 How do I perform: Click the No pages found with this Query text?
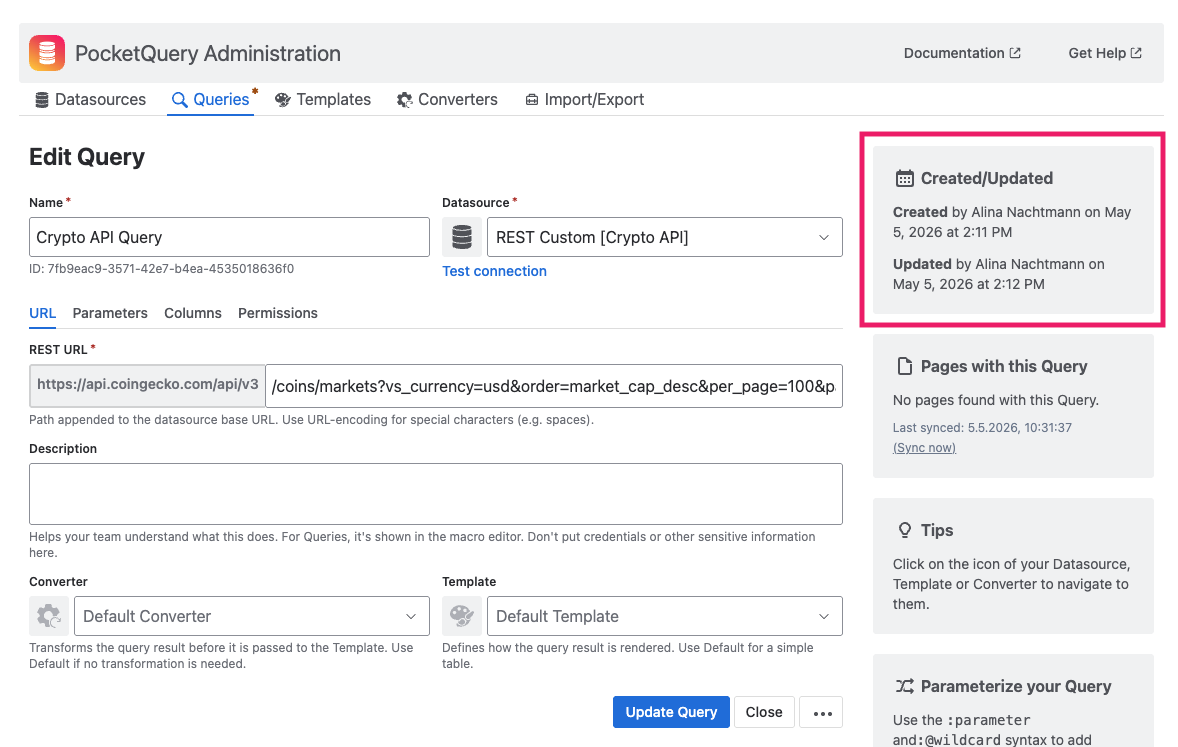[x=995, y=400]
